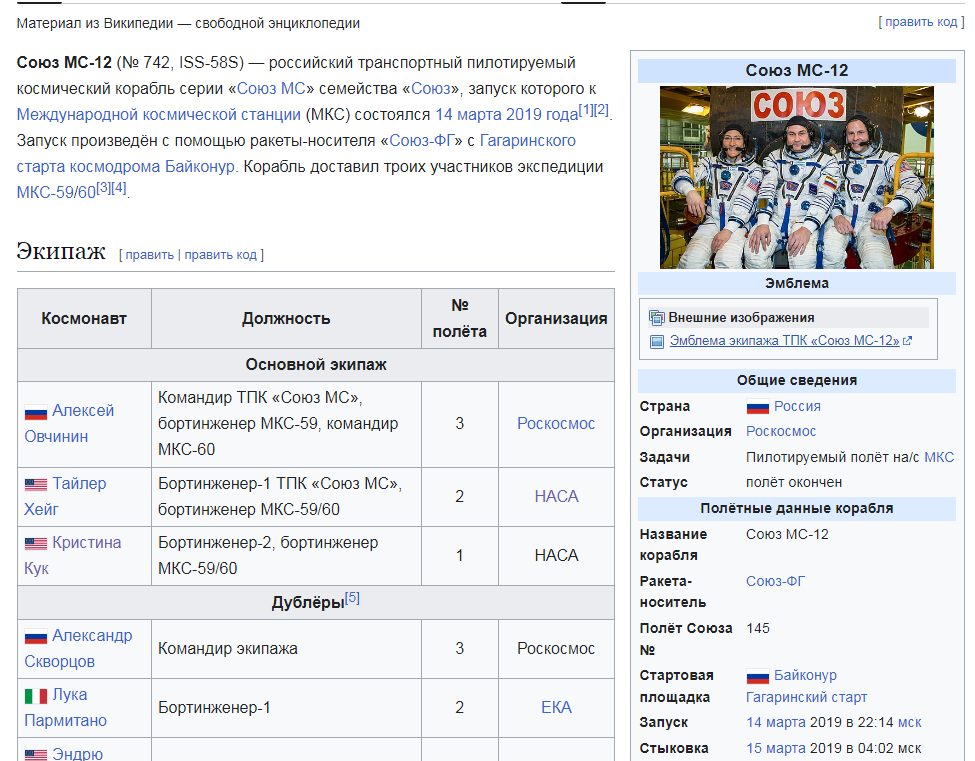Open the Союз МС series link
The width and height of the screenshot is (975, 761).
271,88
